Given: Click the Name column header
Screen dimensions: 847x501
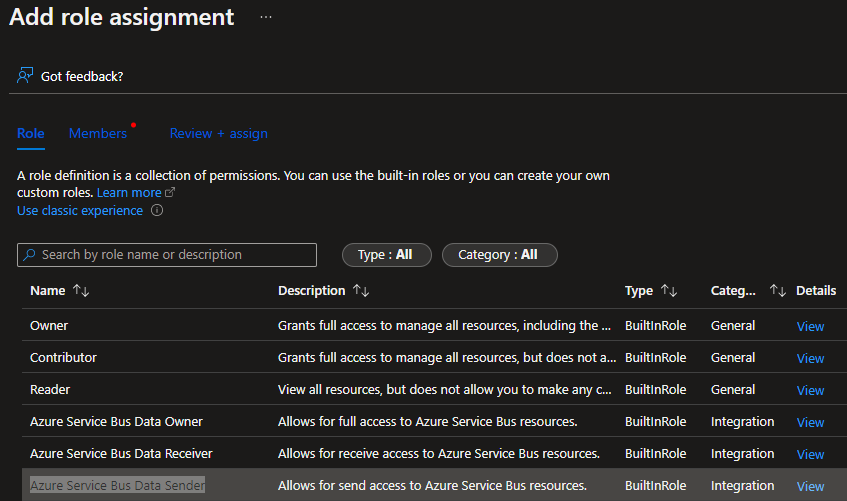Looking at the screenshot, I should (48, 291).
